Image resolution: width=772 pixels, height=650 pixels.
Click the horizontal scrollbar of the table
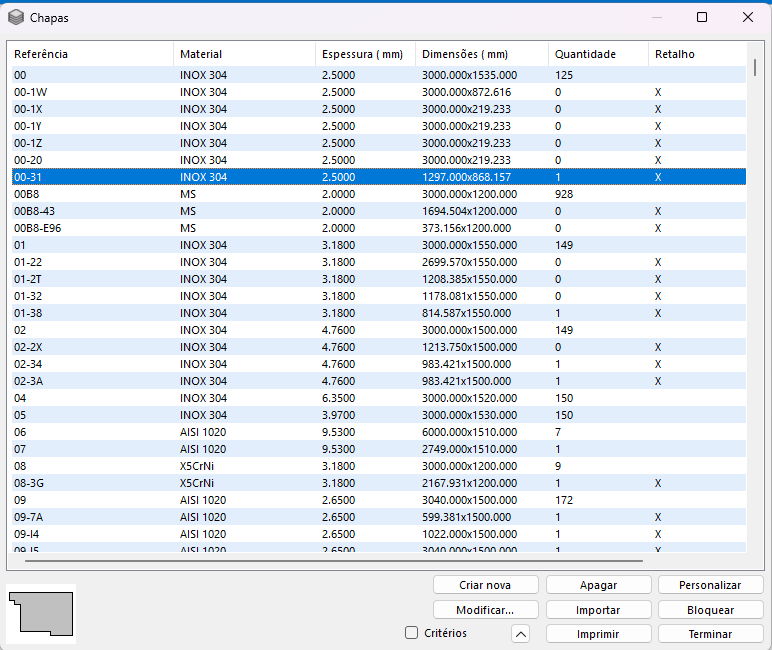pyautogui.click(x=334, y=560)
